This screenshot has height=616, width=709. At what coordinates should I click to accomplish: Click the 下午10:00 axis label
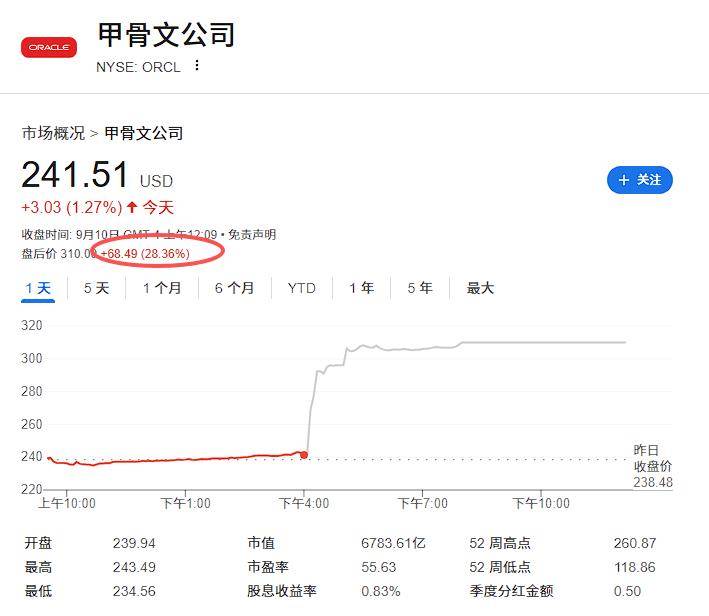point(541,503)
